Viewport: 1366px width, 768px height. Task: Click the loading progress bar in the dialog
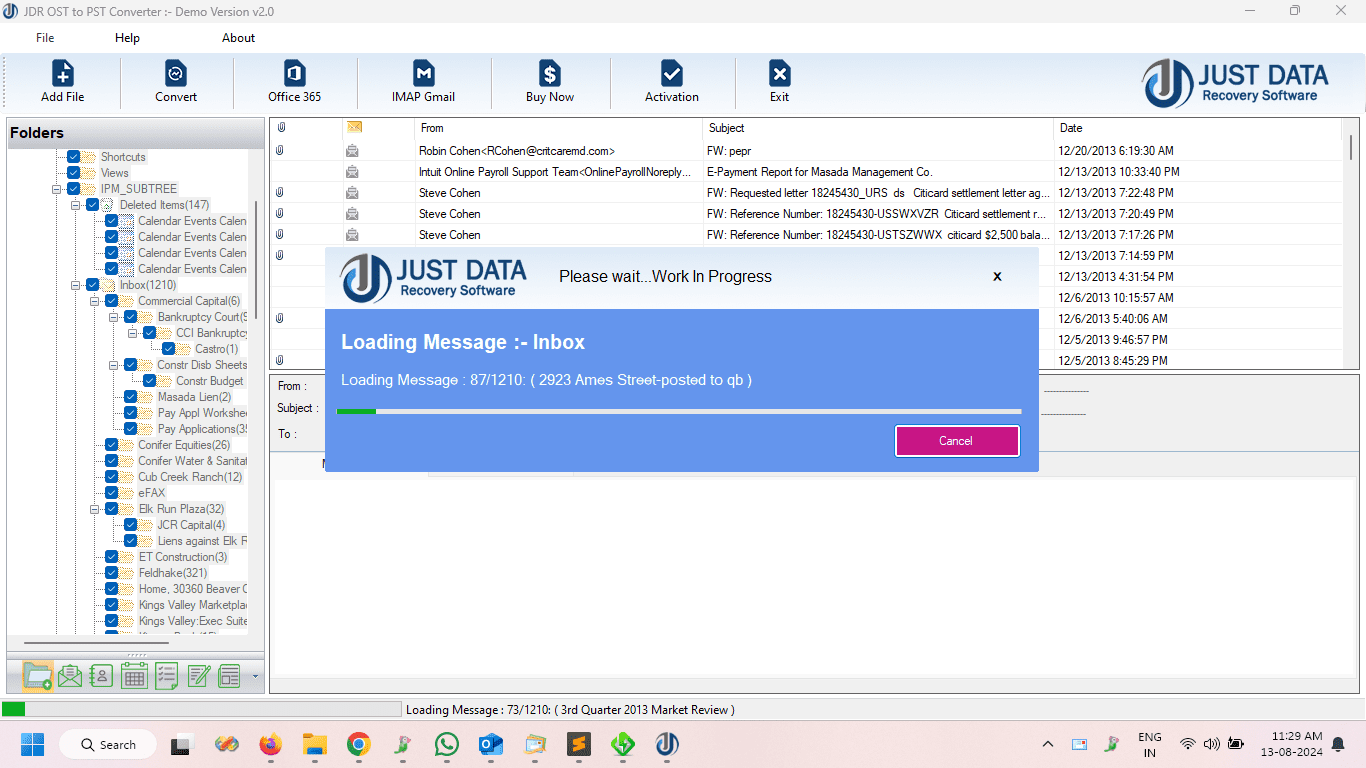[683, 410]
